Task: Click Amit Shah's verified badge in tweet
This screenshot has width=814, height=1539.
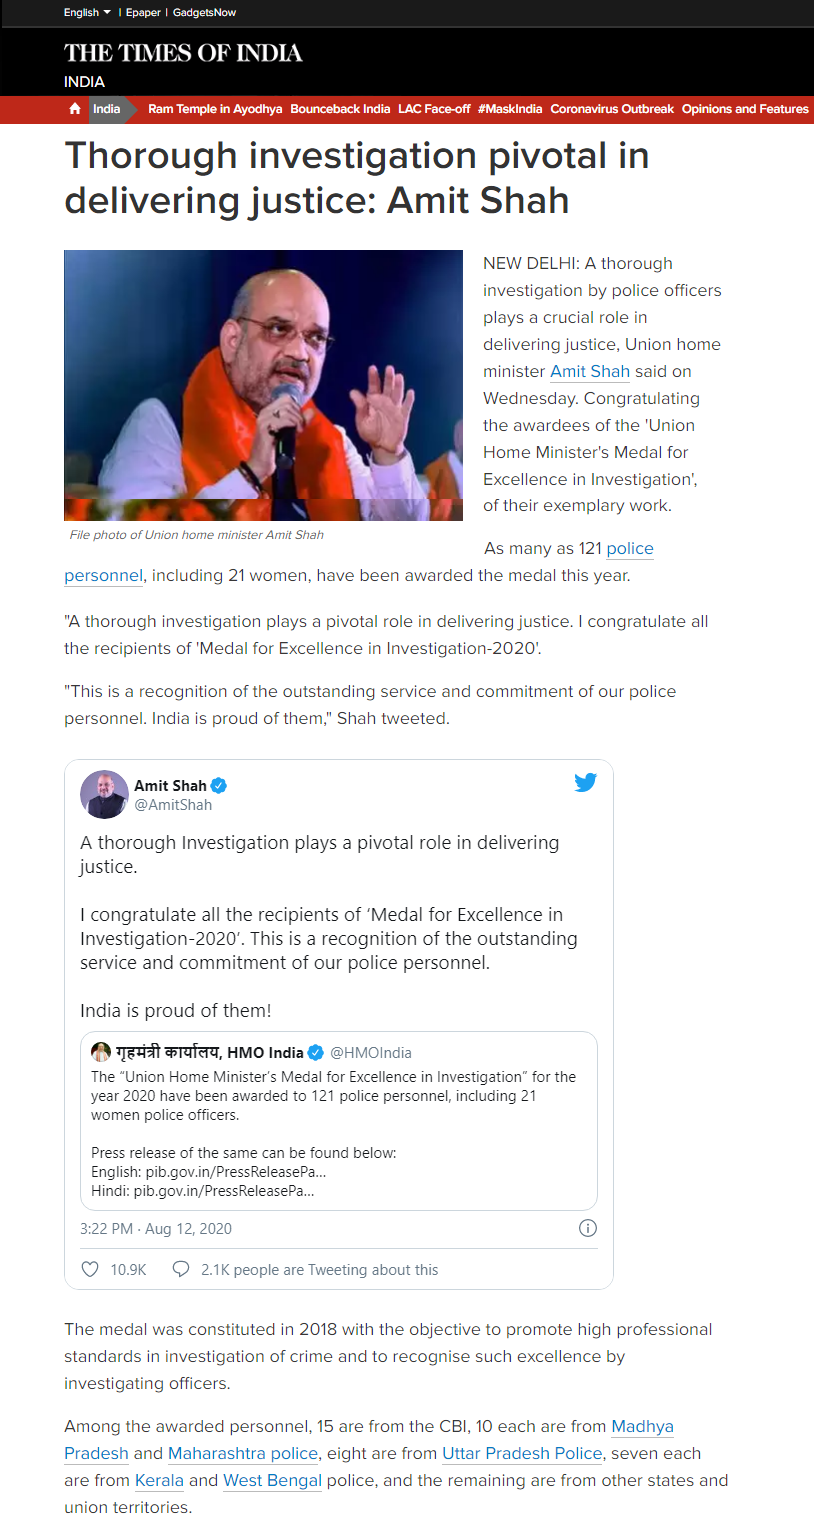Action: coord(219,786)
